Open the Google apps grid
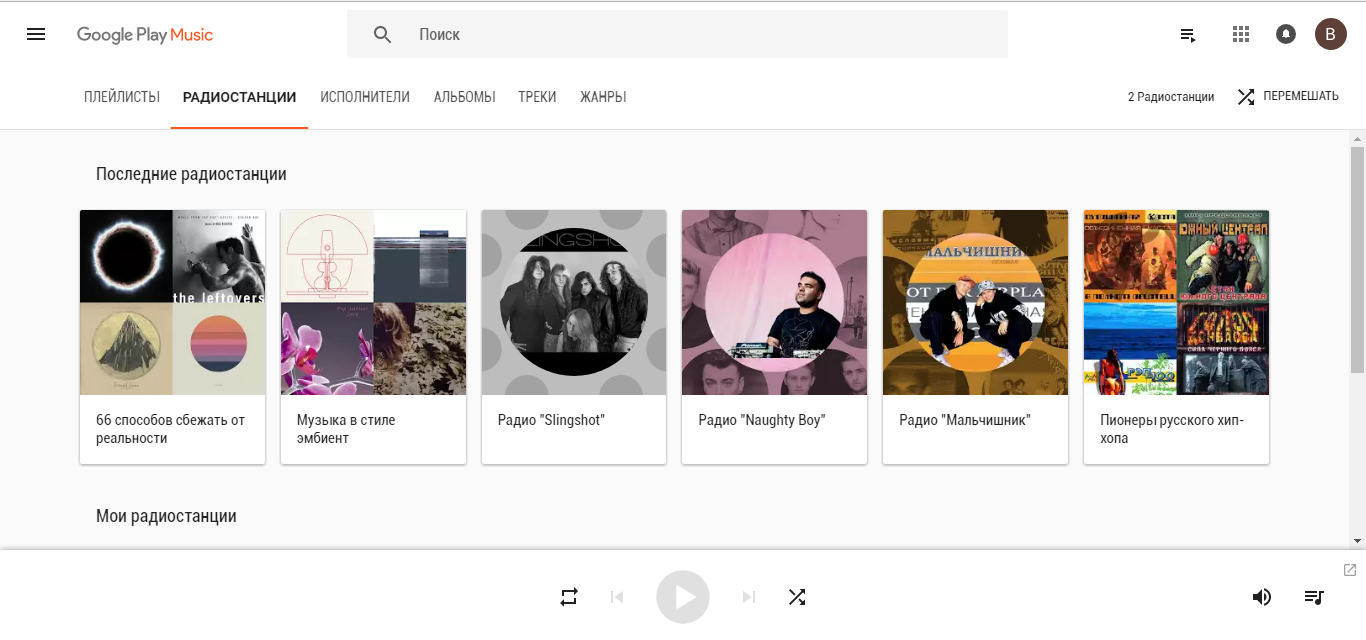 [1241, 34]
